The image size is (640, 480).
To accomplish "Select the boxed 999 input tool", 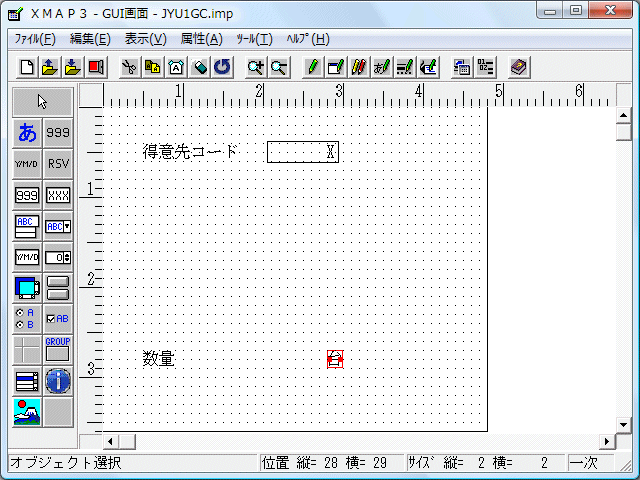I will tap(27, 195).
